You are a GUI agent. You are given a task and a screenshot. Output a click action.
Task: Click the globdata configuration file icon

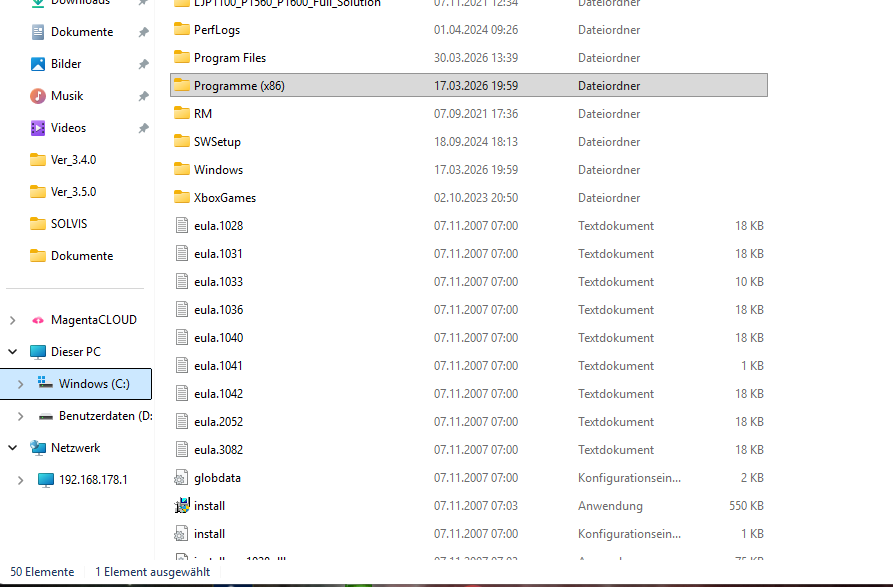pyautogui.click(x=182, y=478)
